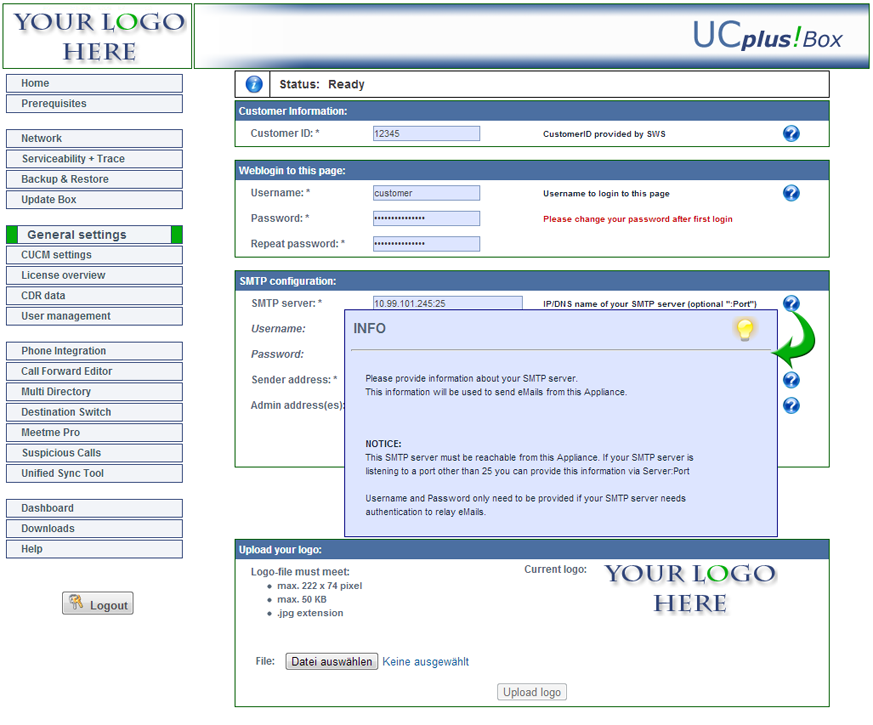The height and width of the screenshot is (725, 873).
Task: Click the 'Customer Information:' section header
Action: pos(293,111)
